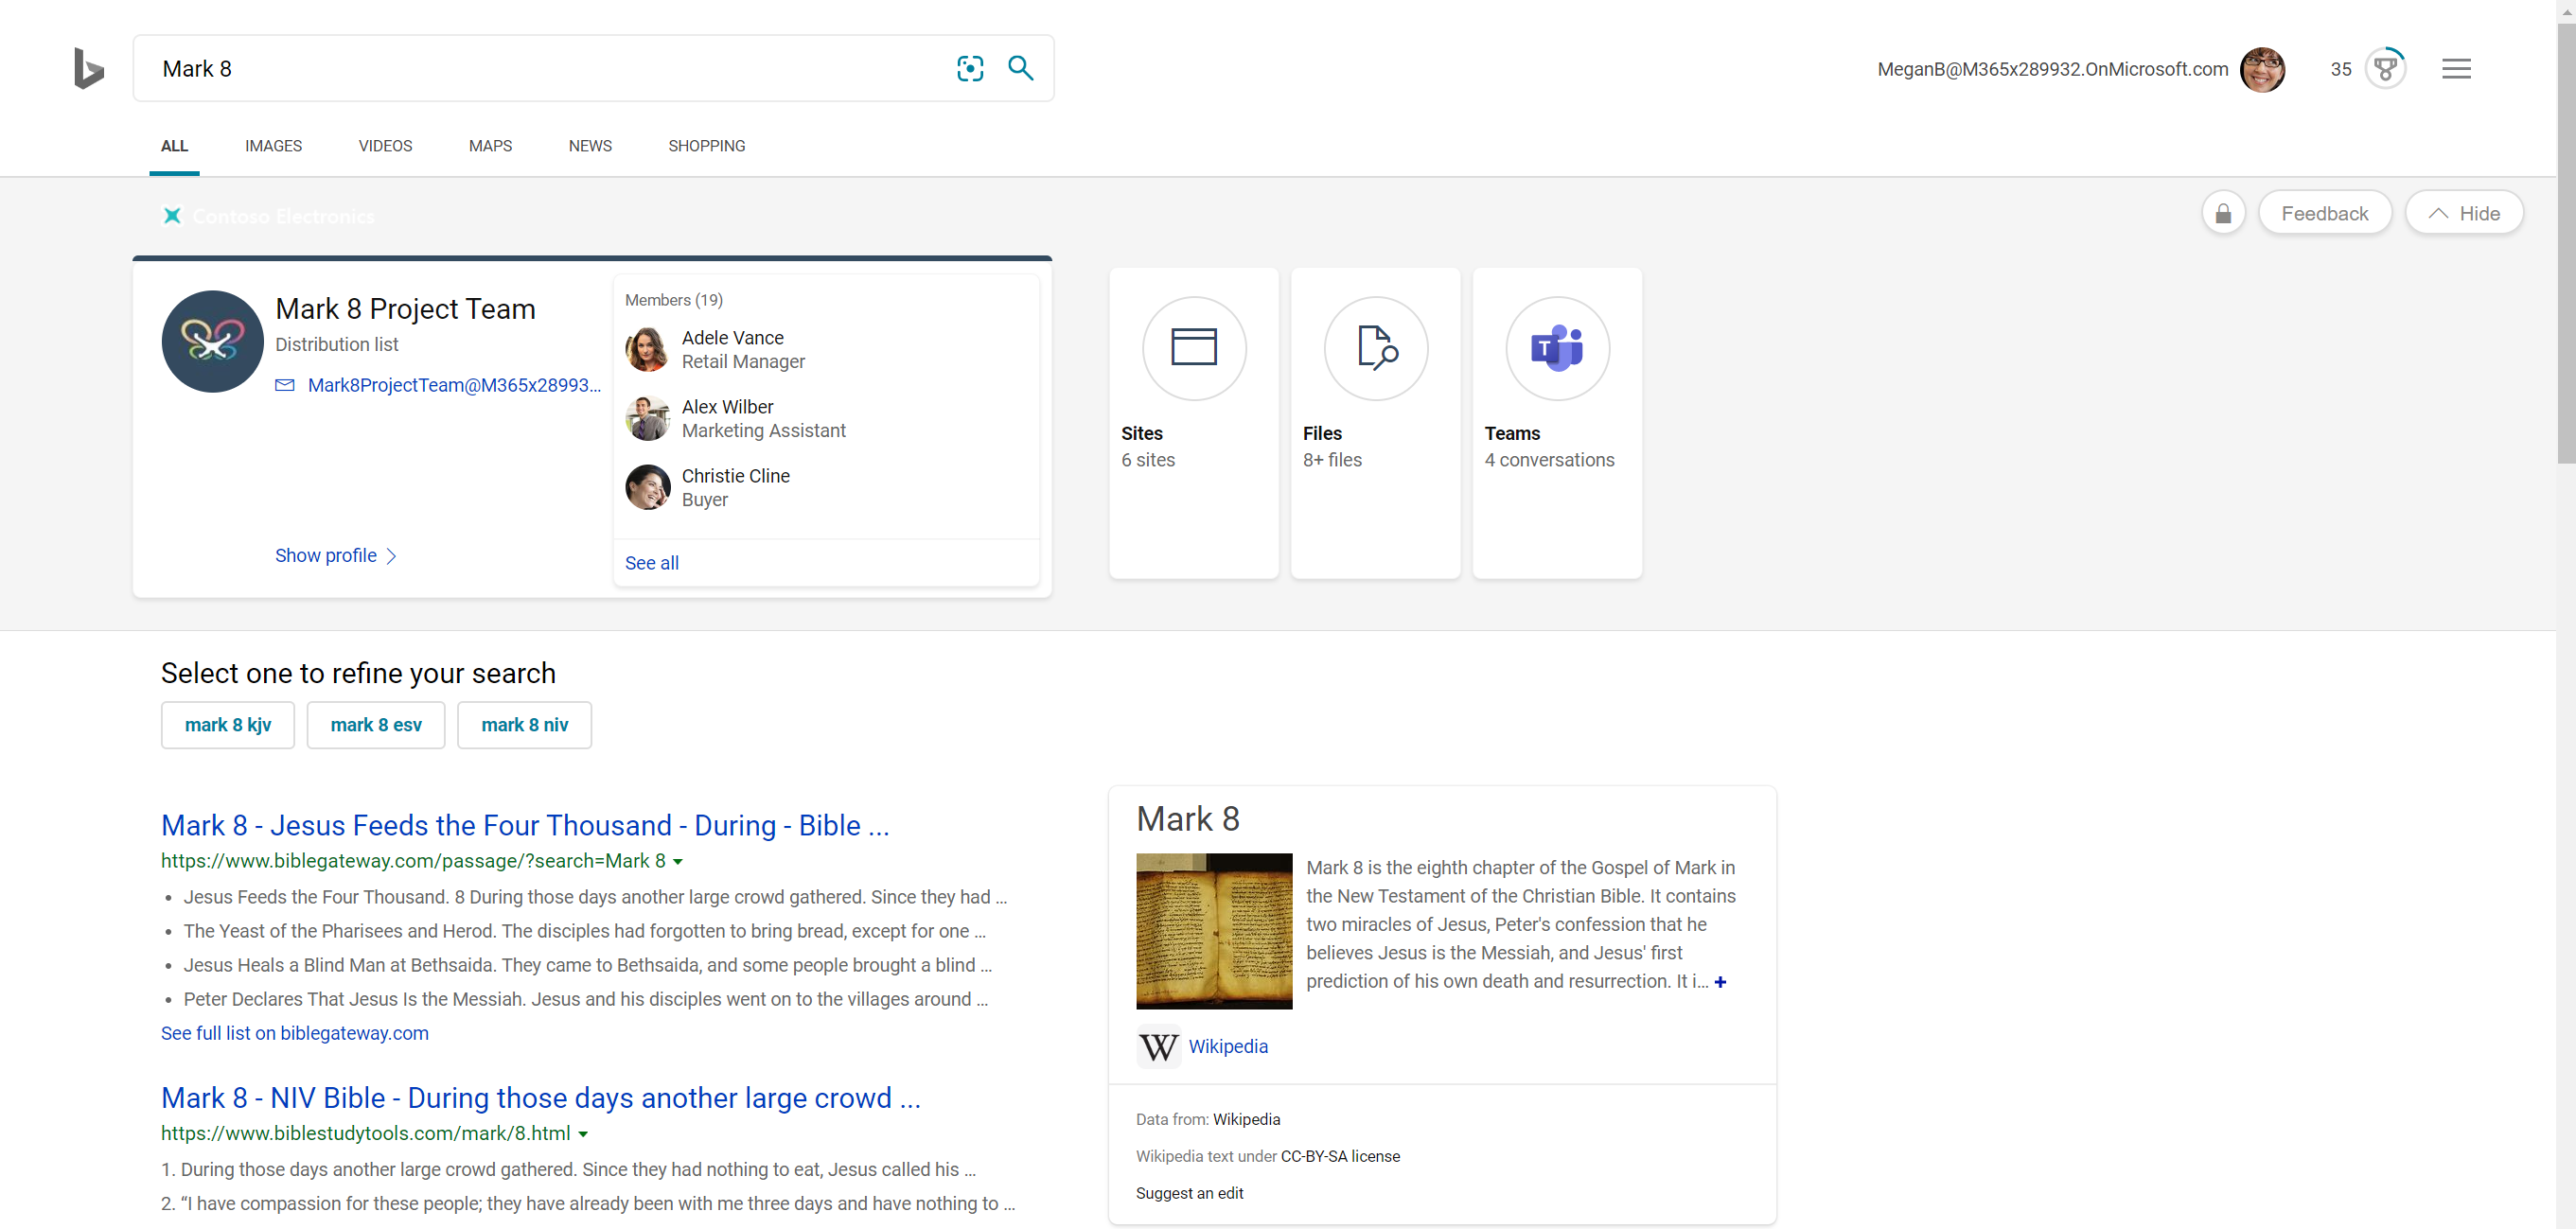The width and height of the screenshot is (2576, 1229).
Task: Switch to the VIDEOS tab
Action: [385, 146]
